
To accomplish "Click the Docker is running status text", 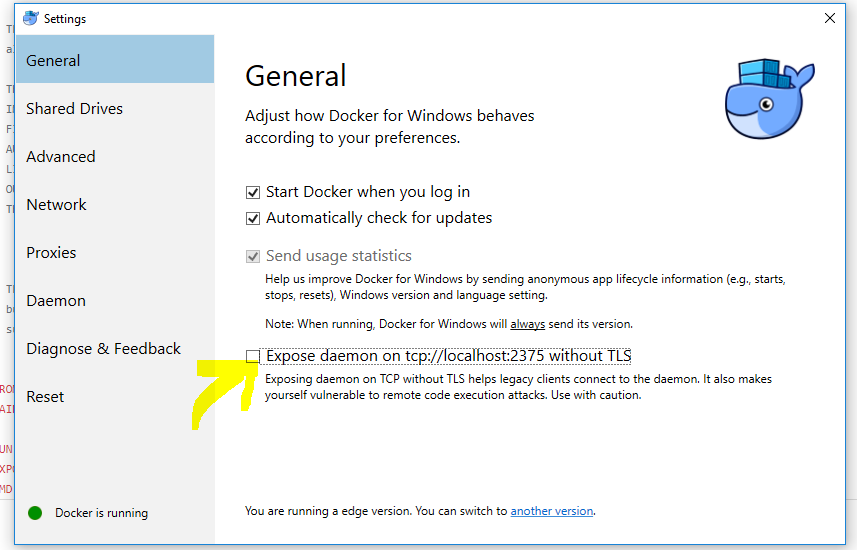I will coord(102,513).
